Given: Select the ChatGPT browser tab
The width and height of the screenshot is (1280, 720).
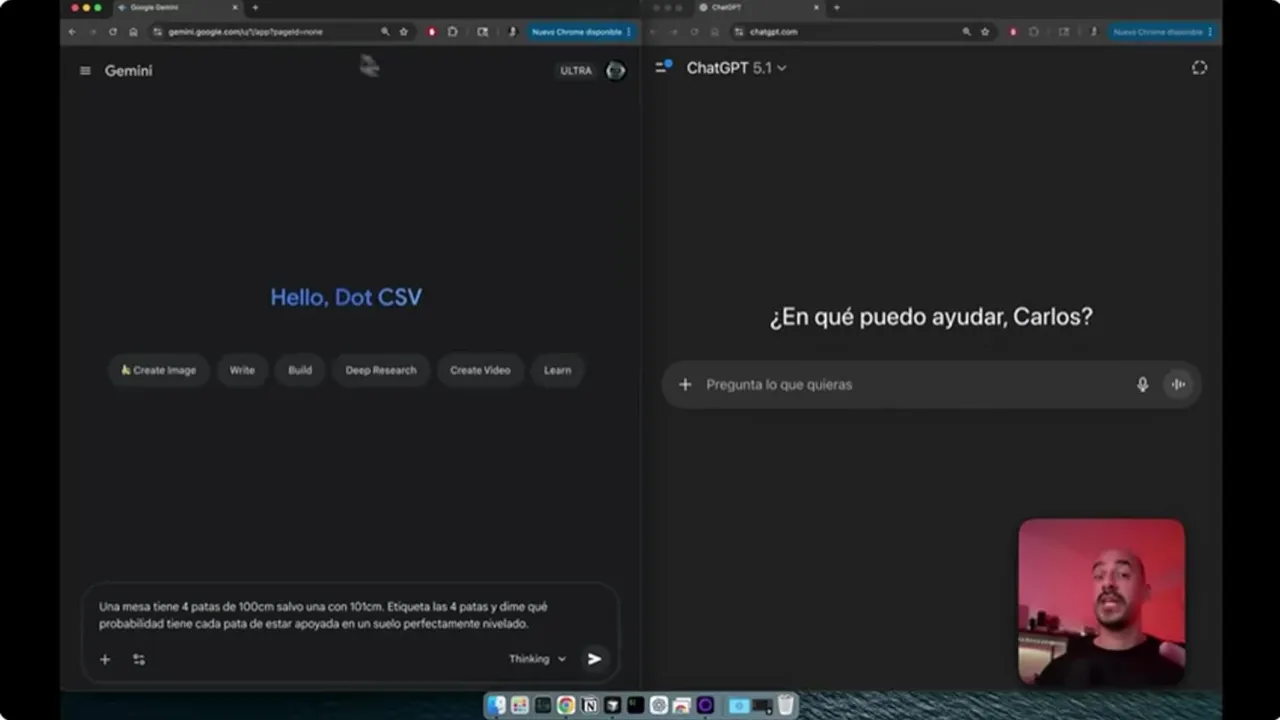Looking at the screenshot, I should click(758, 7).
